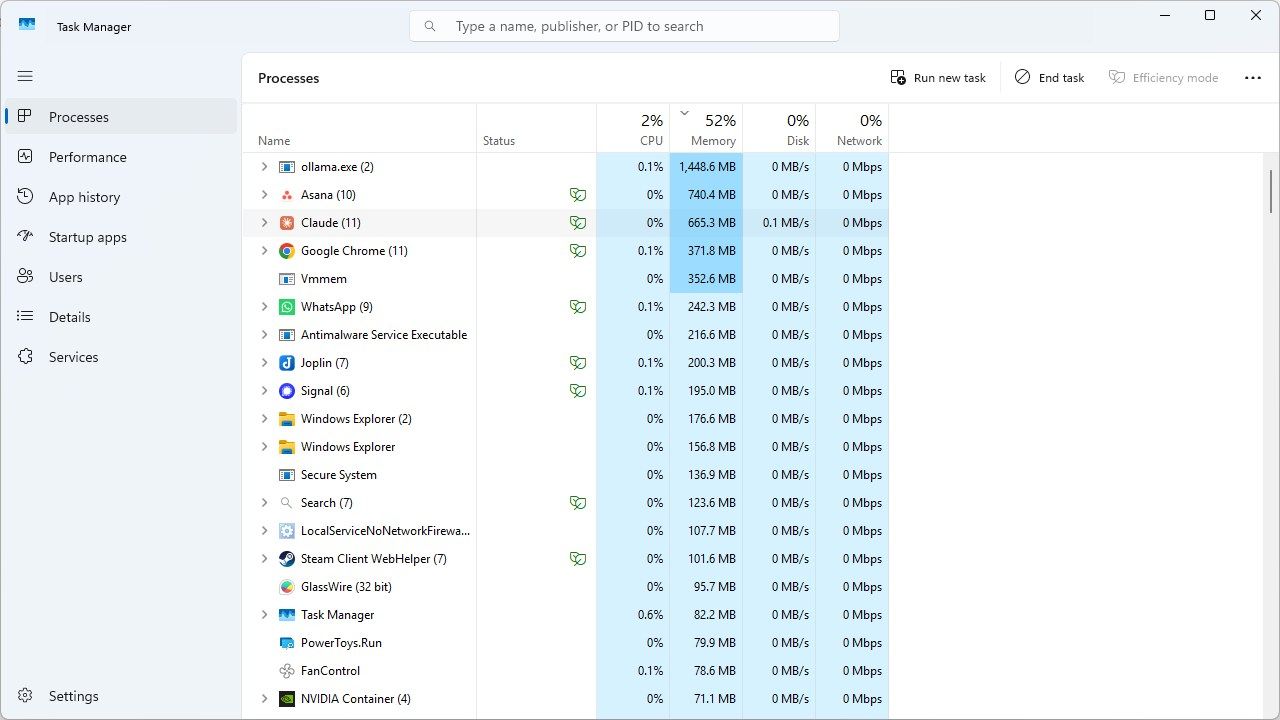Viewport: 1280px width, 720px height.
Task: Go to the Processes page
Action: 121,117
